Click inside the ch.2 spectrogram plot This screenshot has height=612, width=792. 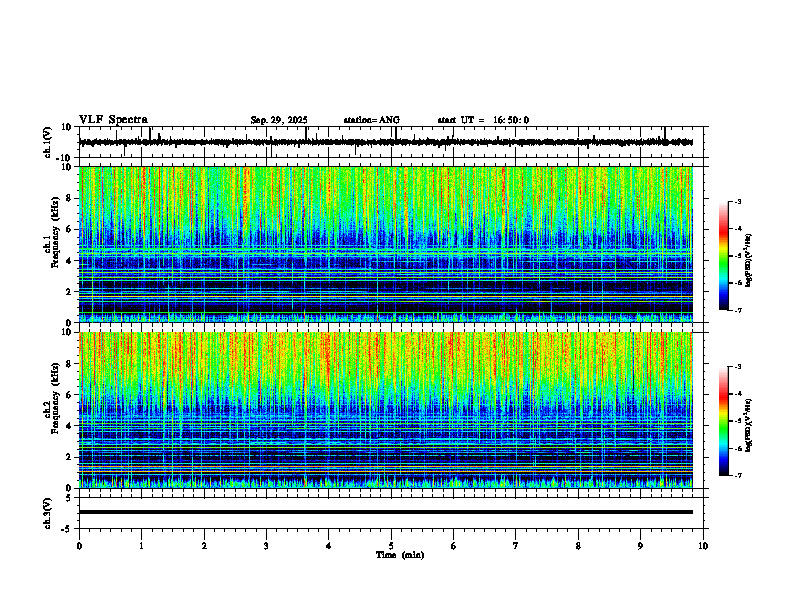tap(386, 410)
